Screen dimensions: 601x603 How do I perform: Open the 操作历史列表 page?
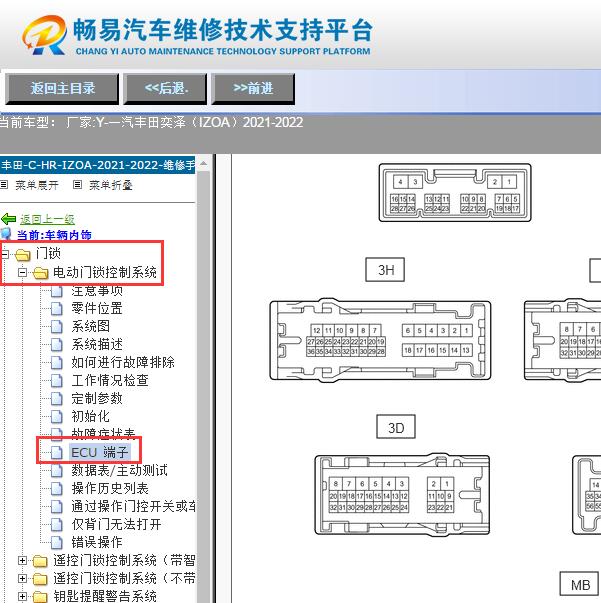(x=110, y=488)
